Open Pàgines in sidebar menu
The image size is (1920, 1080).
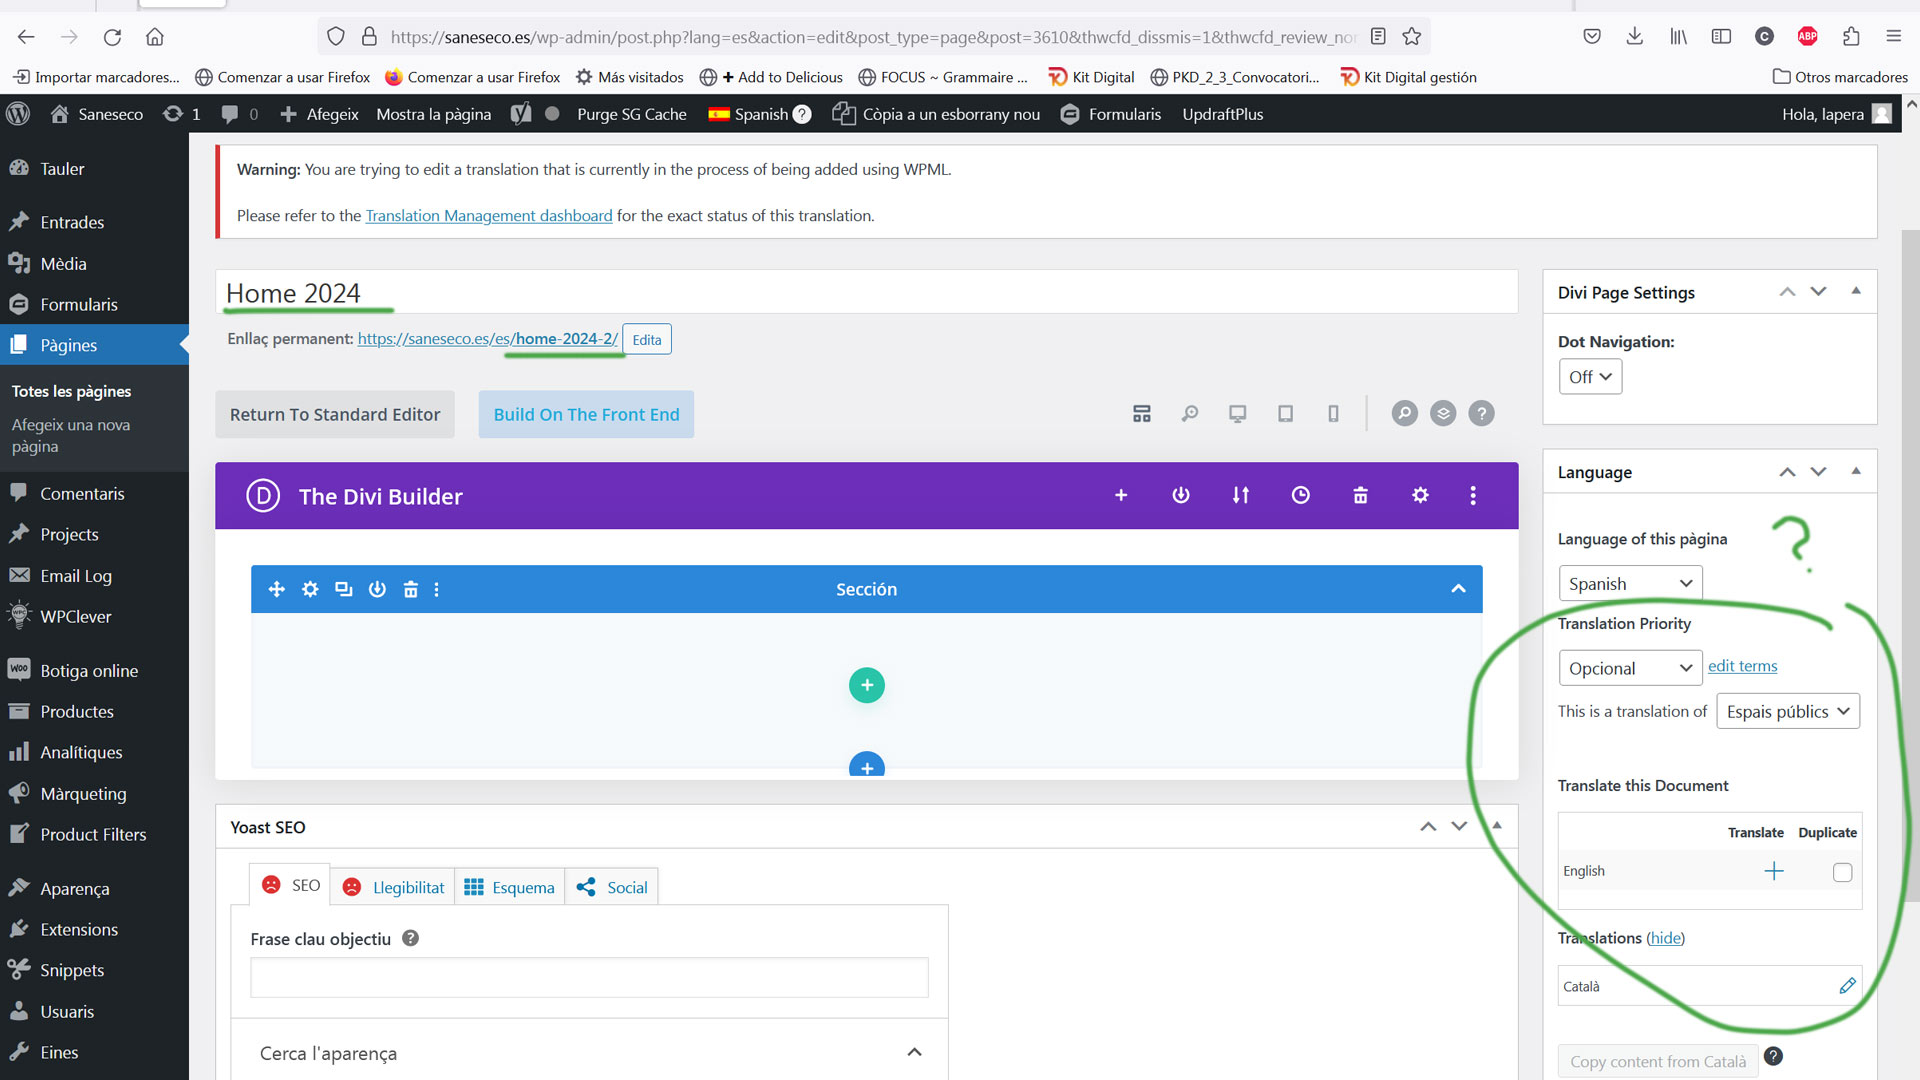tap(94, 345)
